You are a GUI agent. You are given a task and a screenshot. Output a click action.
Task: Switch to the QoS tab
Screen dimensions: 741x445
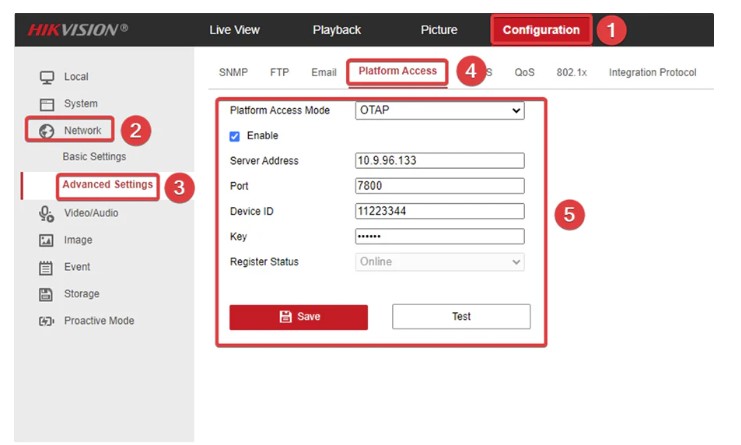click(x=525, y=72)
